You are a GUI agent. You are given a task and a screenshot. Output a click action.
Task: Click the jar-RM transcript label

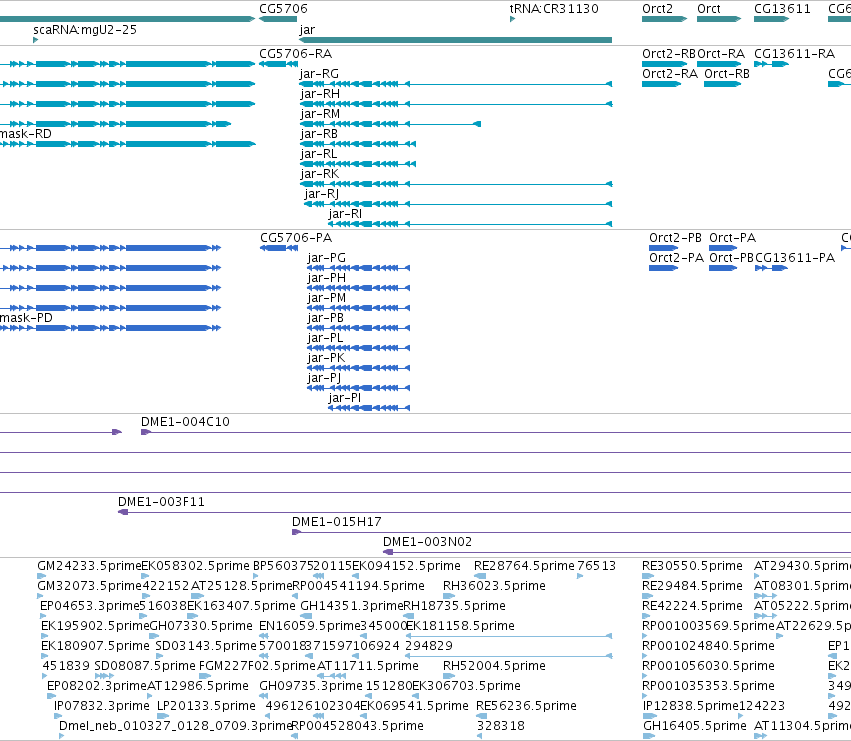320,114
